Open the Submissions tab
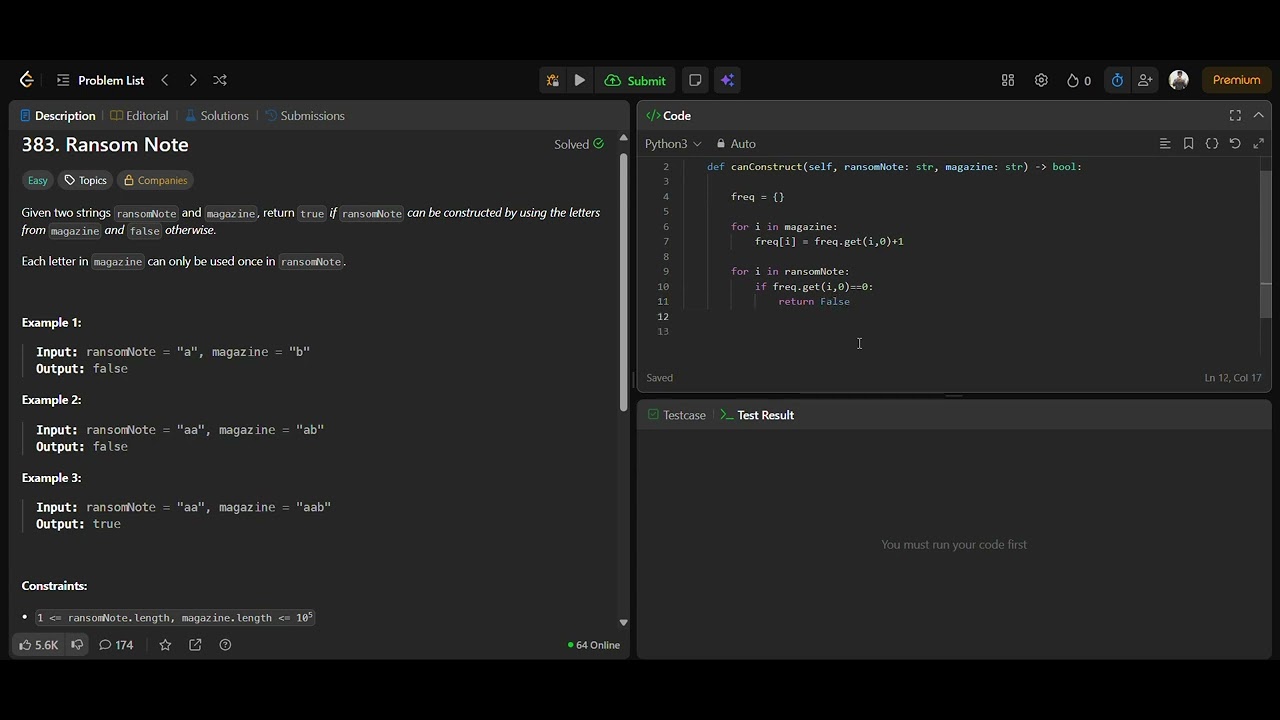Viewport: 1280px width, 720px height. [305, 116]
